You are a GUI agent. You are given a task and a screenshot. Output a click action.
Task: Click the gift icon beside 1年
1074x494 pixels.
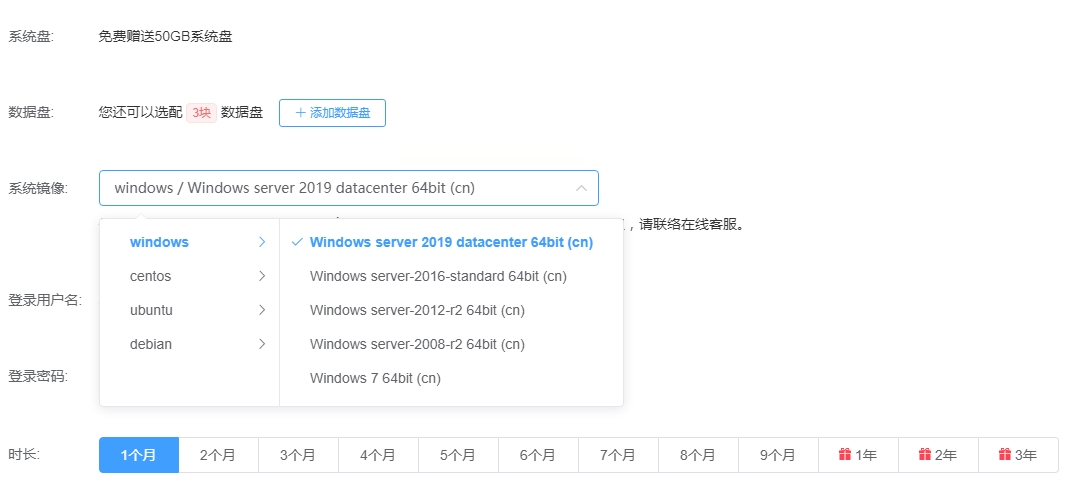pyautogui.click(x=845, y=454)
